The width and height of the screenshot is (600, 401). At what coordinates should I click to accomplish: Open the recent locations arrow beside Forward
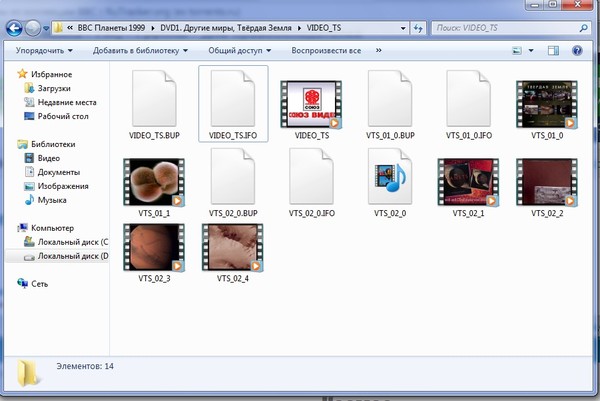tap(46, 28)
